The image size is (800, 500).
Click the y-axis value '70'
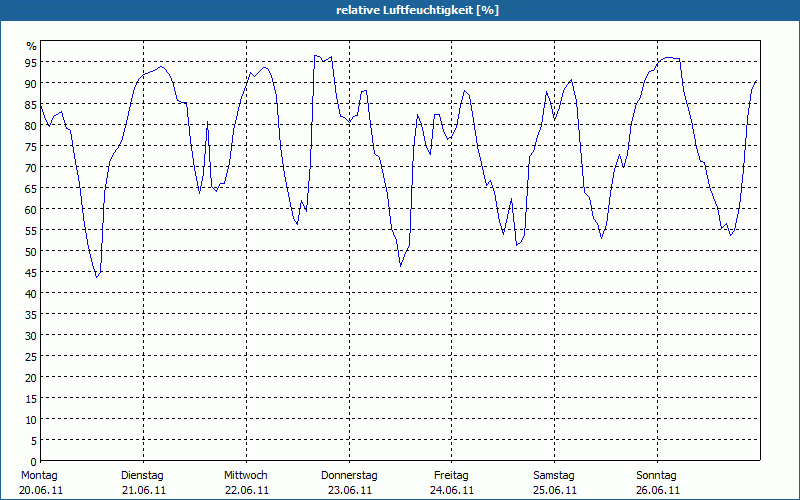pyautogui.click(x=31, y=168)
